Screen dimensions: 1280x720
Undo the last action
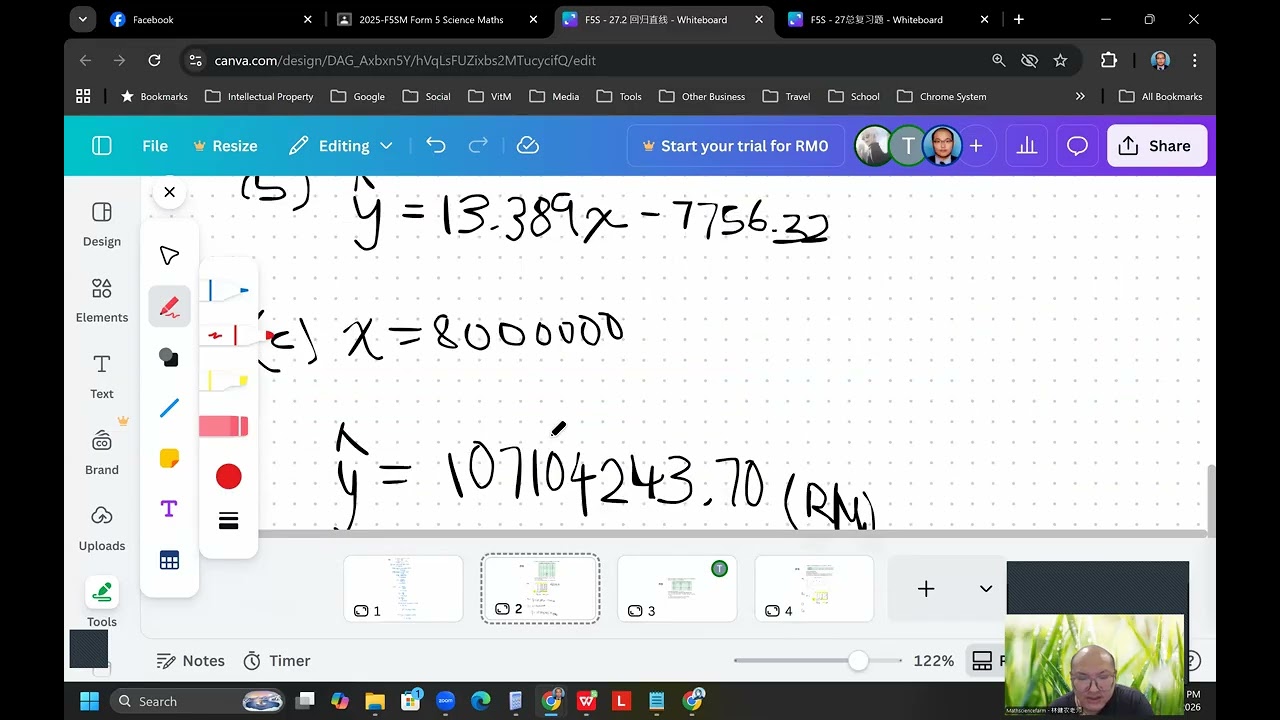pos(435,146)
